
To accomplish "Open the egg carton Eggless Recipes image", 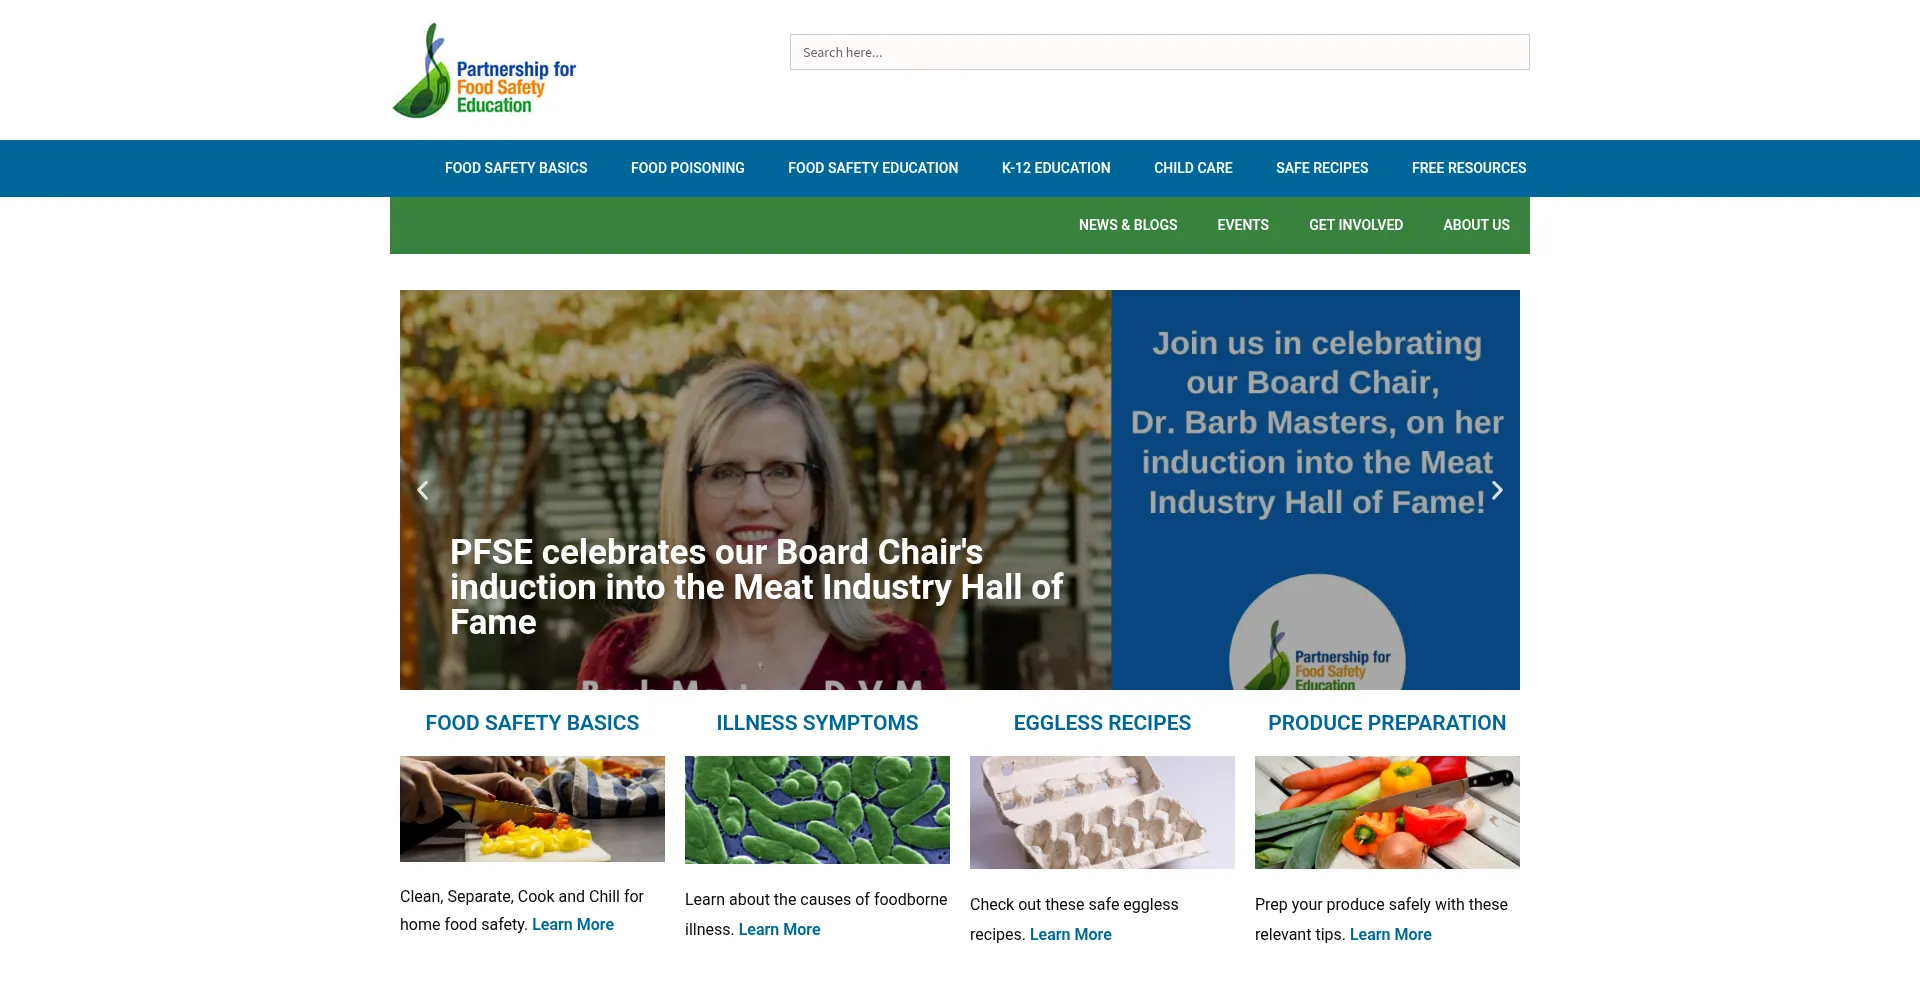I will pos(1102,812).
